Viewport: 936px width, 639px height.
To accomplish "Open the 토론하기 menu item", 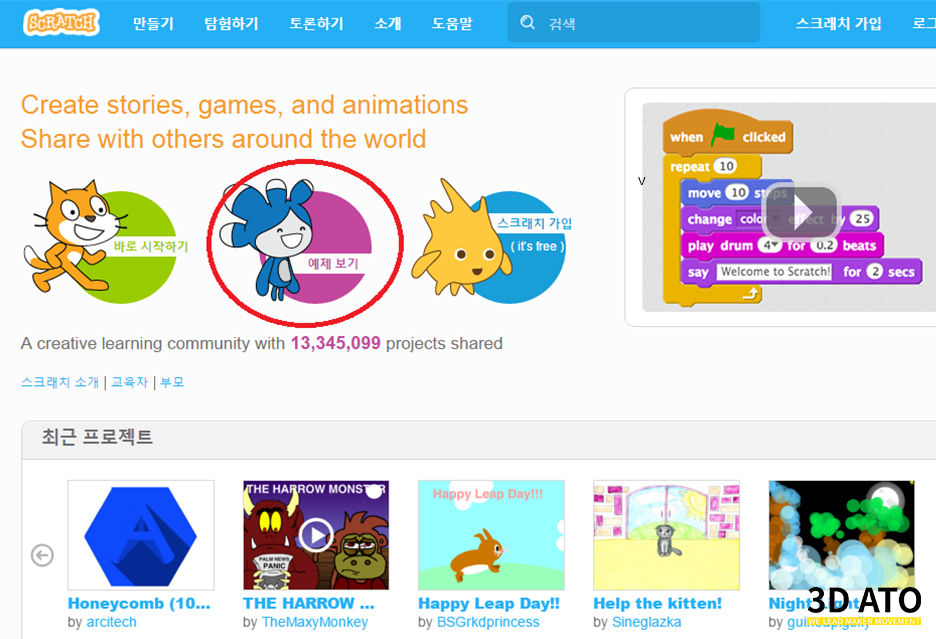I will click(x=316, y=23).
